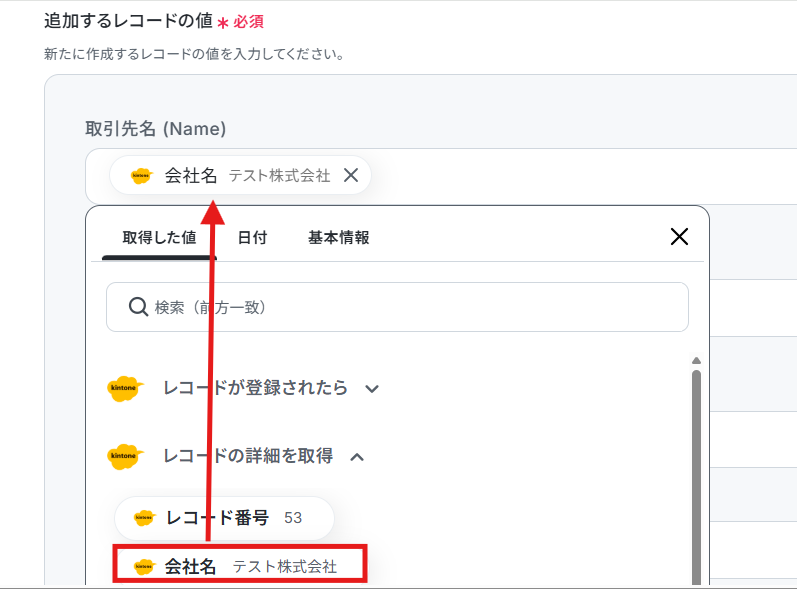Click the 検索（前方一致）search box
This screenshot has width=797, height=589.
397,307
